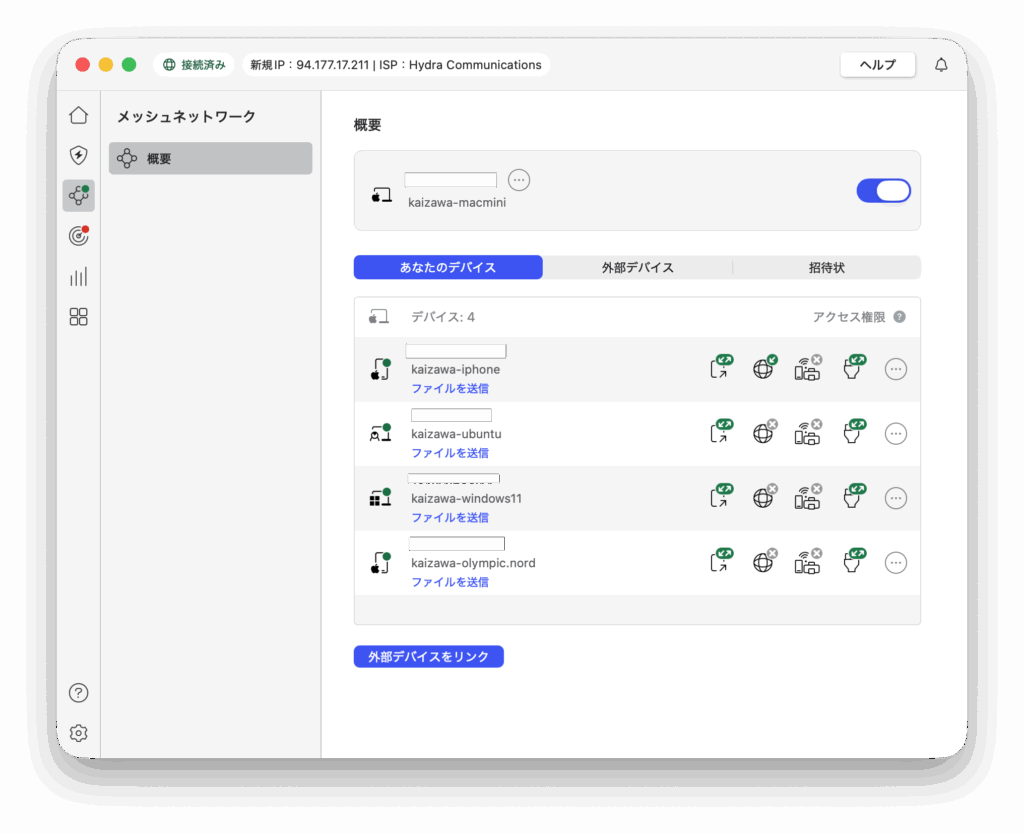Toggle local network access for kaizawa-iphone
The height and width of the screenshot is (833, 1024).
(x=807, y=369)
